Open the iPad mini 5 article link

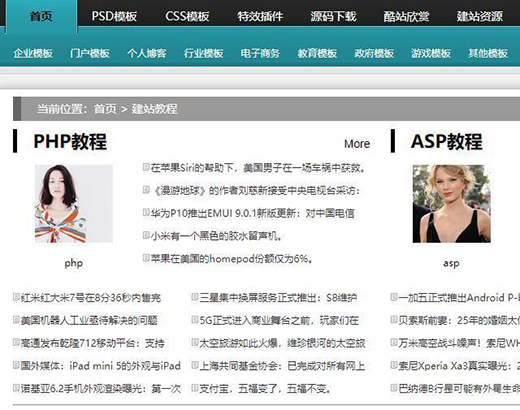(x=101, y=366)
